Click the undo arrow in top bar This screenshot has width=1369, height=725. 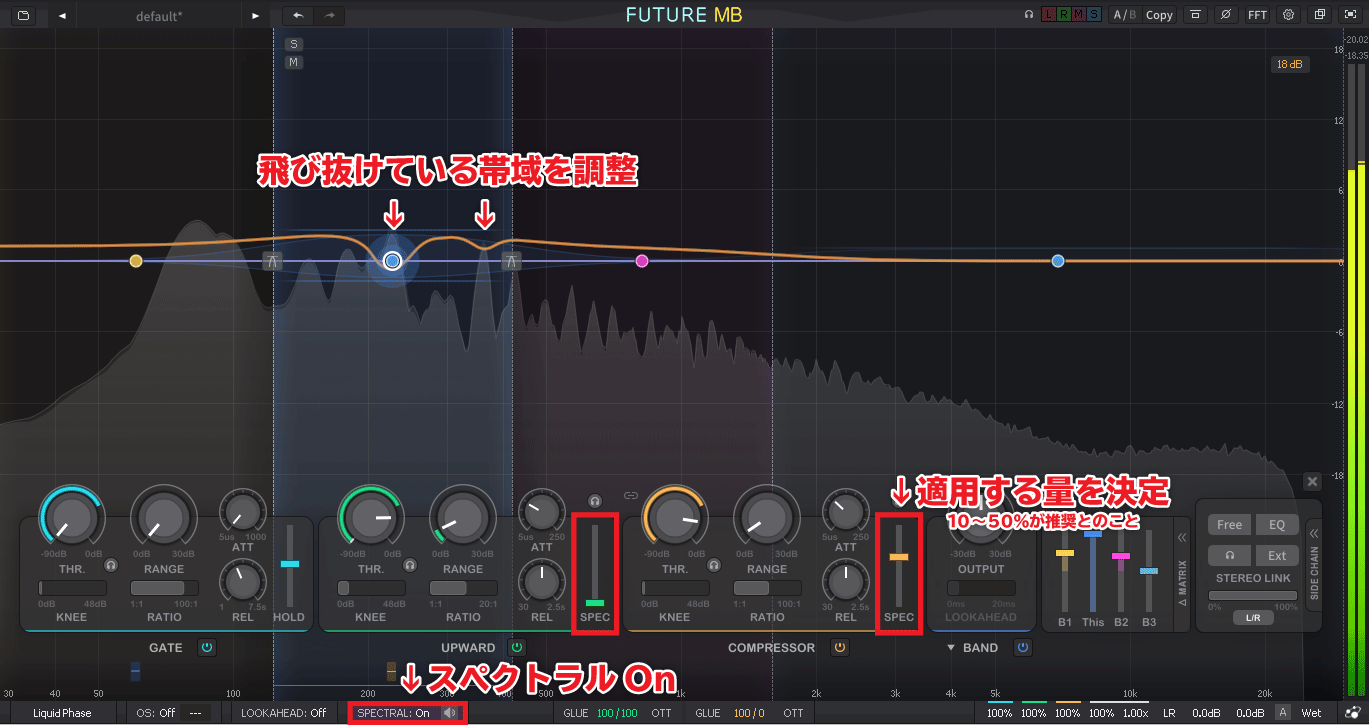(x=298, y=15)
